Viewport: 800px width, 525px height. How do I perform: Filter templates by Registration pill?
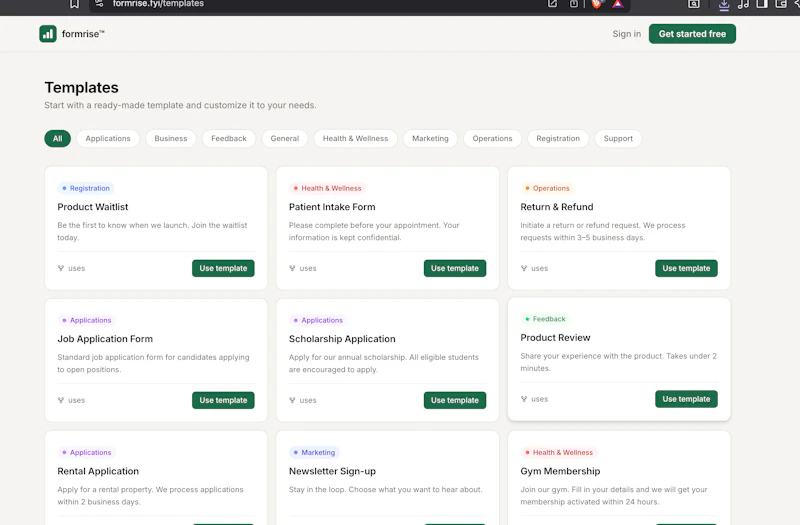click(558, 138)
